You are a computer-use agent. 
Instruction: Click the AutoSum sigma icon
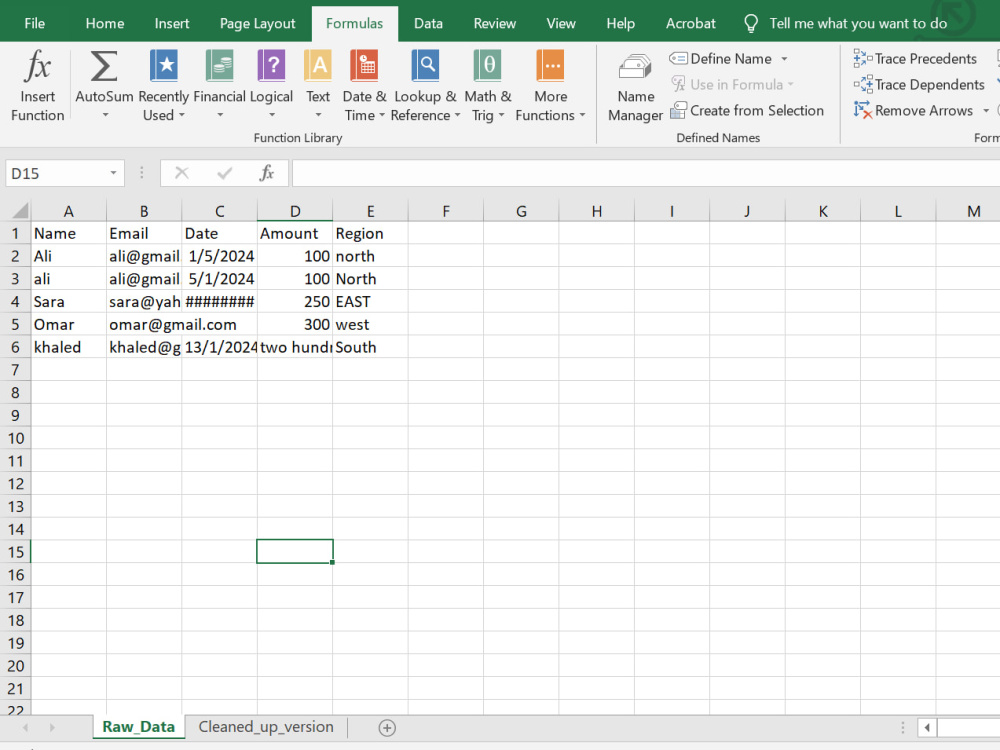pos(104,66)
